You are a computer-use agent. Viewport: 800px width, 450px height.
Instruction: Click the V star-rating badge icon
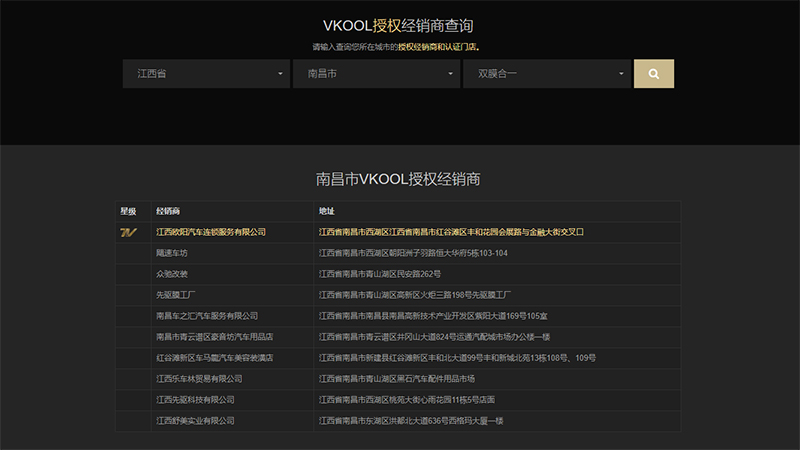click(x=128, y=232)
